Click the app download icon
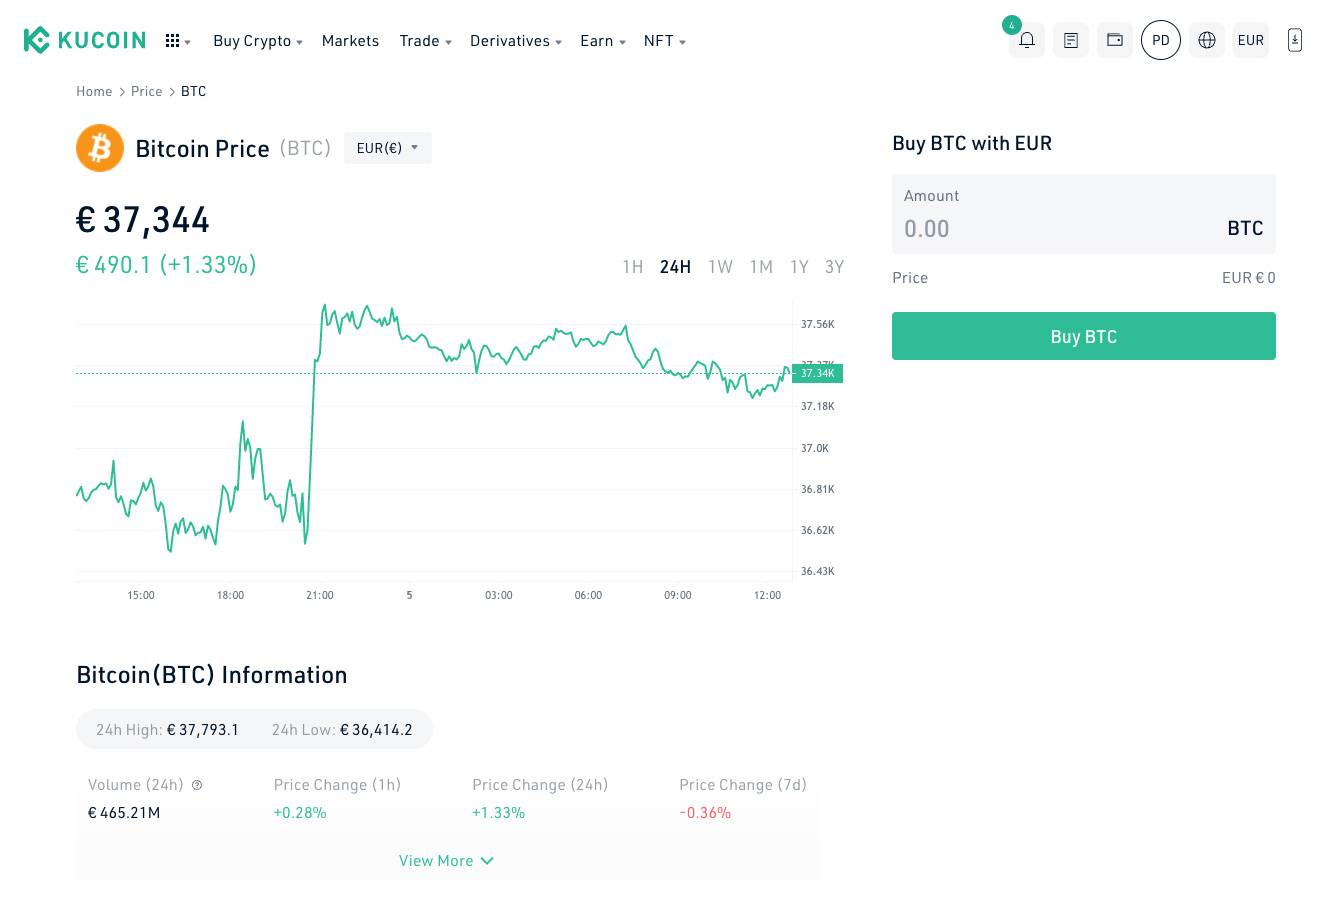 coord(1295,40)
